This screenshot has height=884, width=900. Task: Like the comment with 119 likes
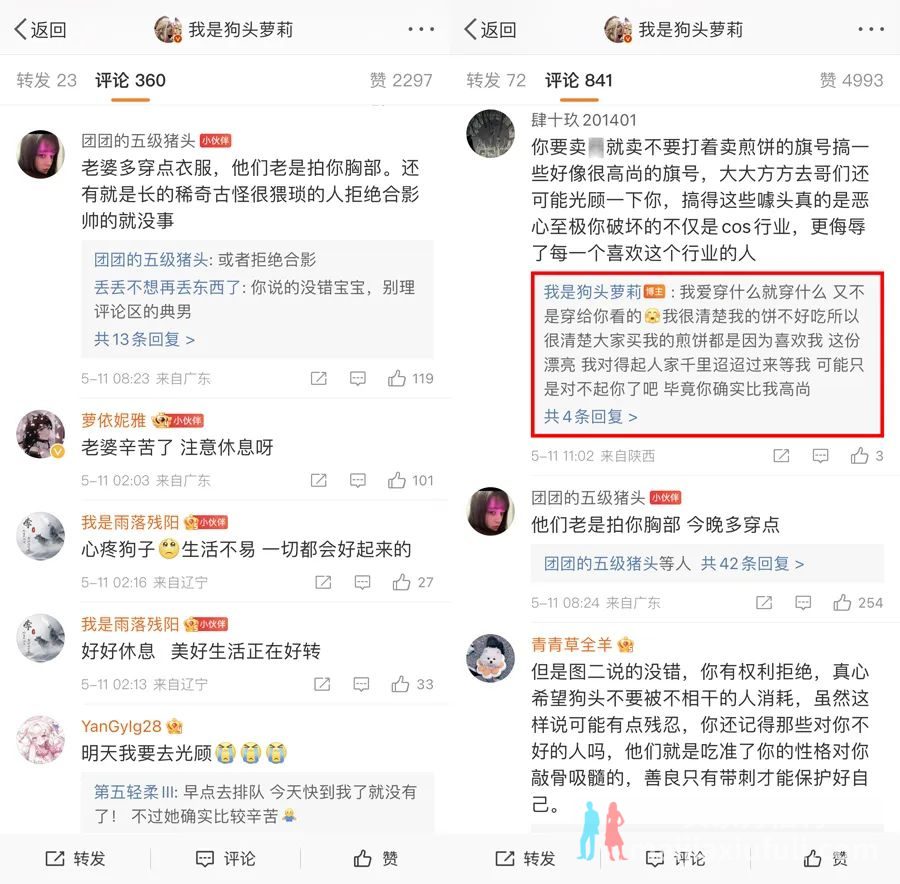tap(410, 378)
